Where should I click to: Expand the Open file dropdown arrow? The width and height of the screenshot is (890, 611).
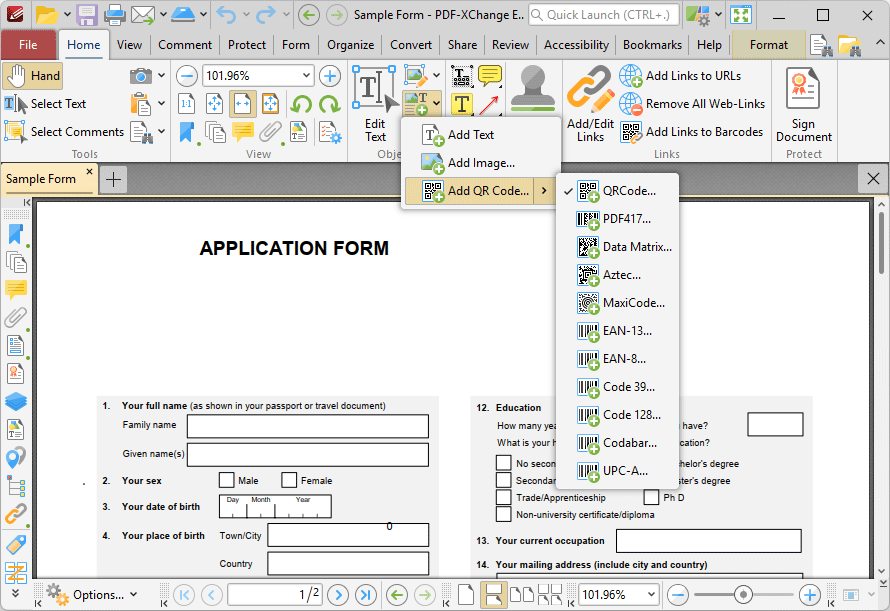click(67, 15)
